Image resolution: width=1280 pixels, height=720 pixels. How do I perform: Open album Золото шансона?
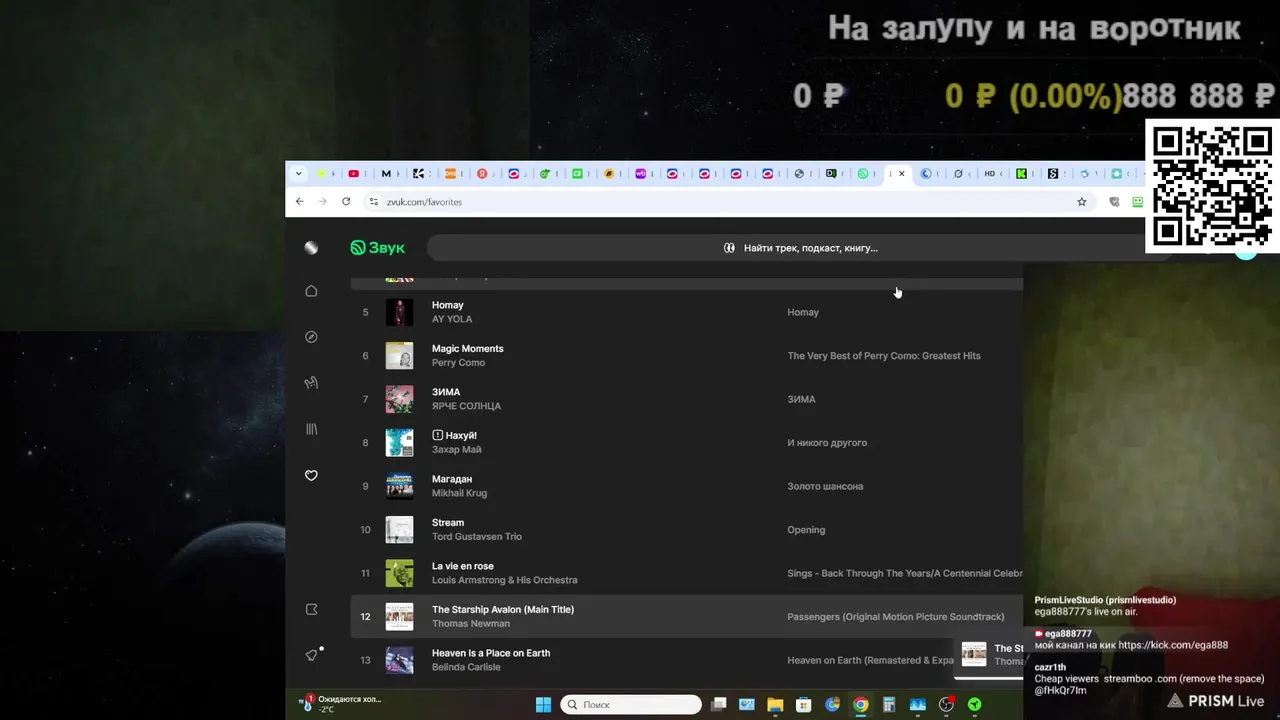(825, 486)
